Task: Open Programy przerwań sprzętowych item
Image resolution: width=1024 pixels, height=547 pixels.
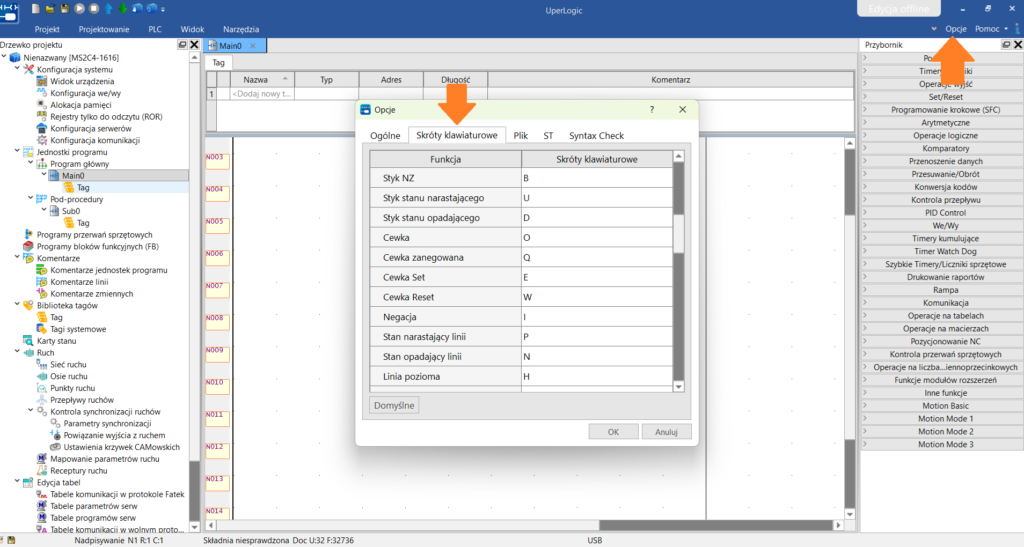Action: pyautogui.click(x=94, y=234)
